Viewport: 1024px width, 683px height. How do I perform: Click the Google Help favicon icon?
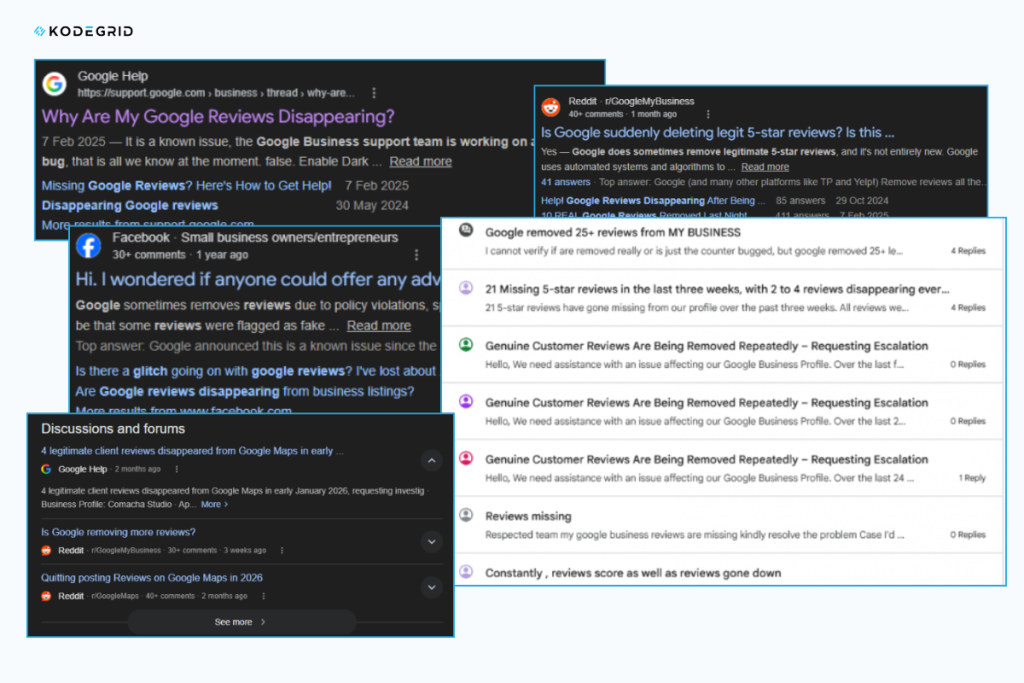54,83
